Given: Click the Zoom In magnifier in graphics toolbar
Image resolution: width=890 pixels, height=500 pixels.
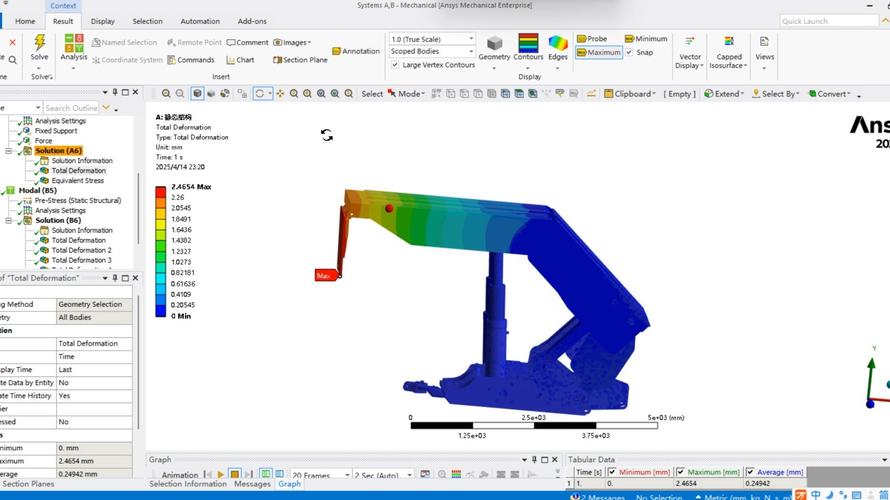Looking at the screenshot, I should coord(166,94).
